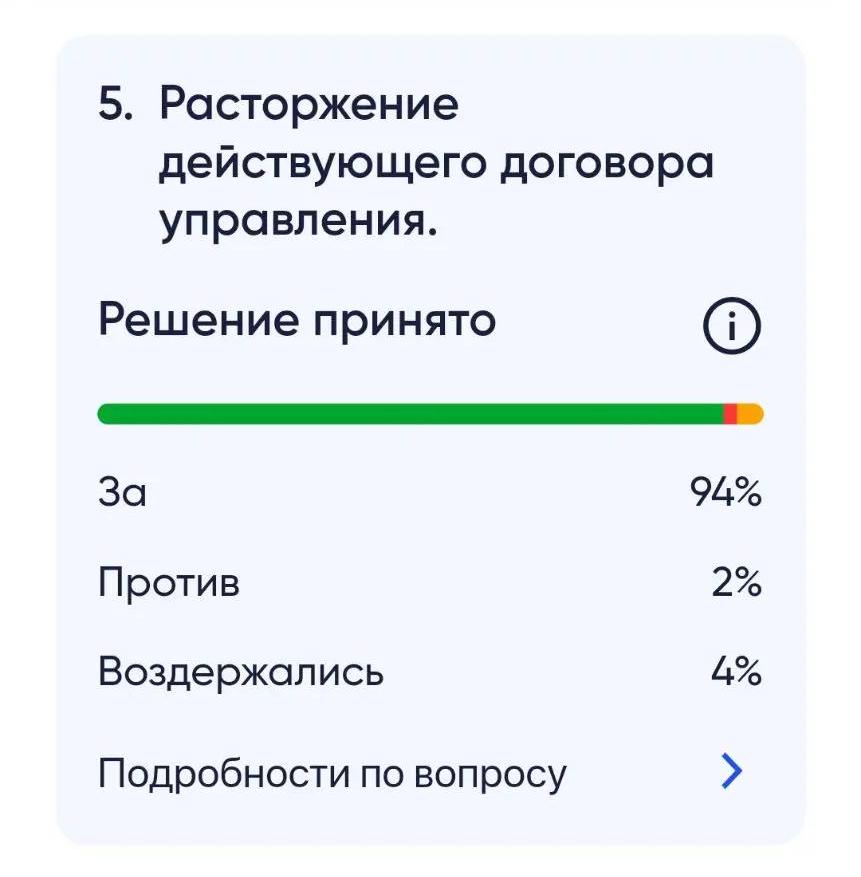The image size is (861, 877).
Task: Open details via the blue chevron arrow
Action: click(x=732, y=771)
